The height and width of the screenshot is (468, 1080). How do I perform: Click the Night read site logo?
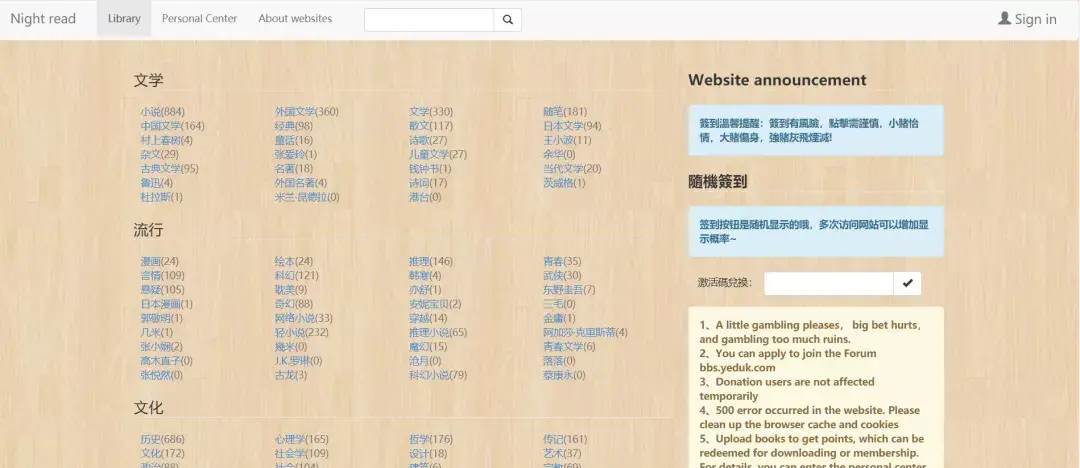click(x=43, y=19)
